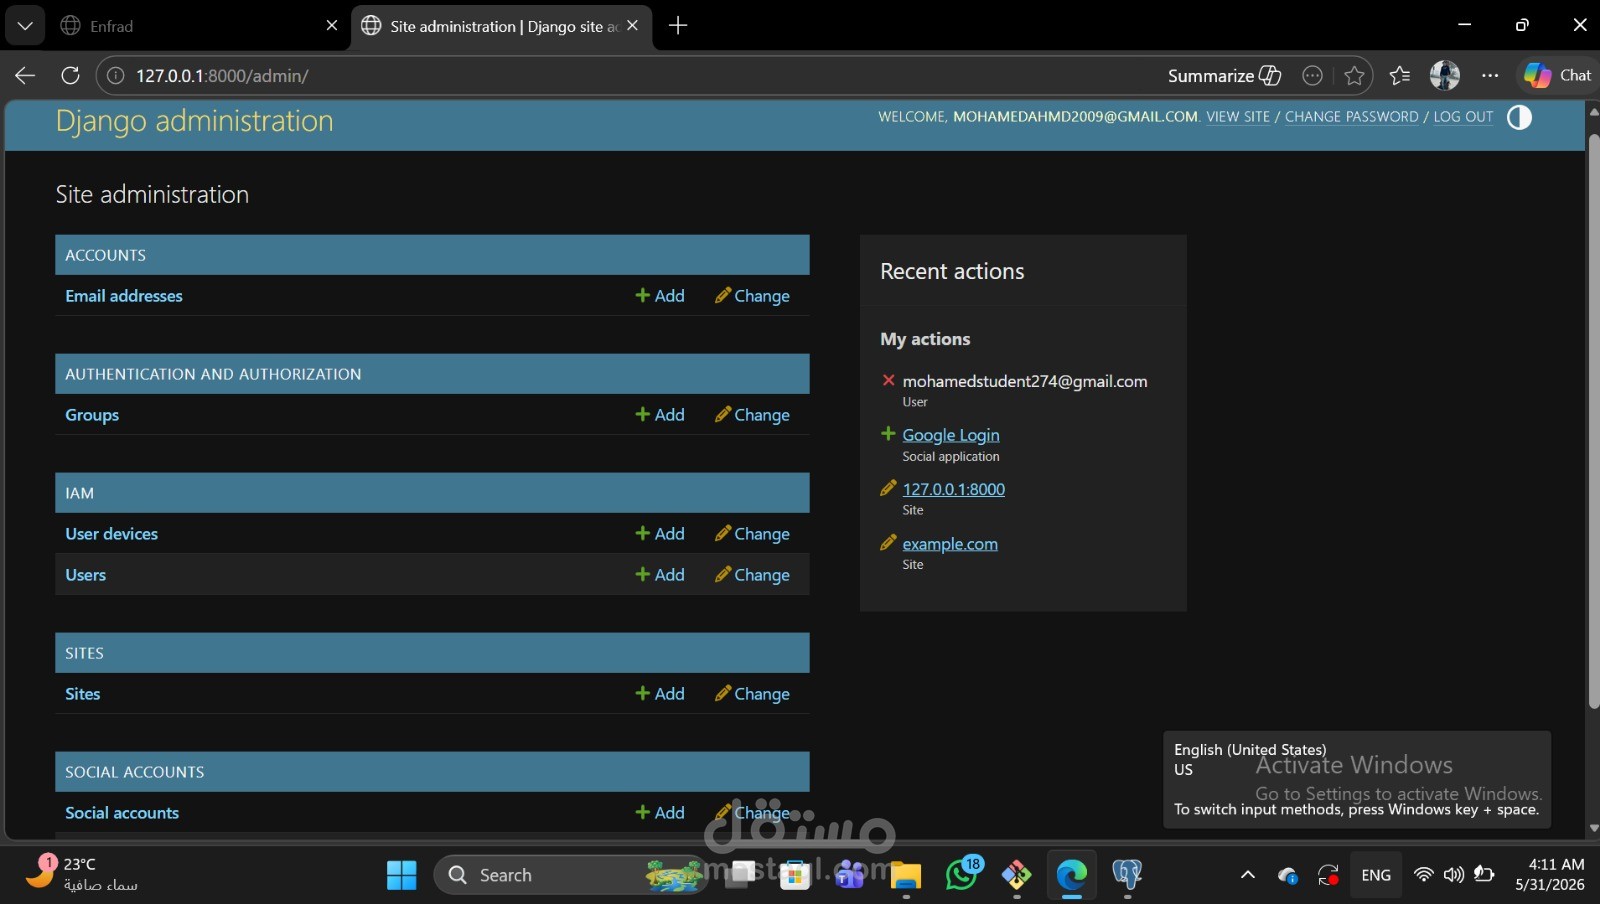Add a new User
The image size is (1600, 904).
click(660, 575)
